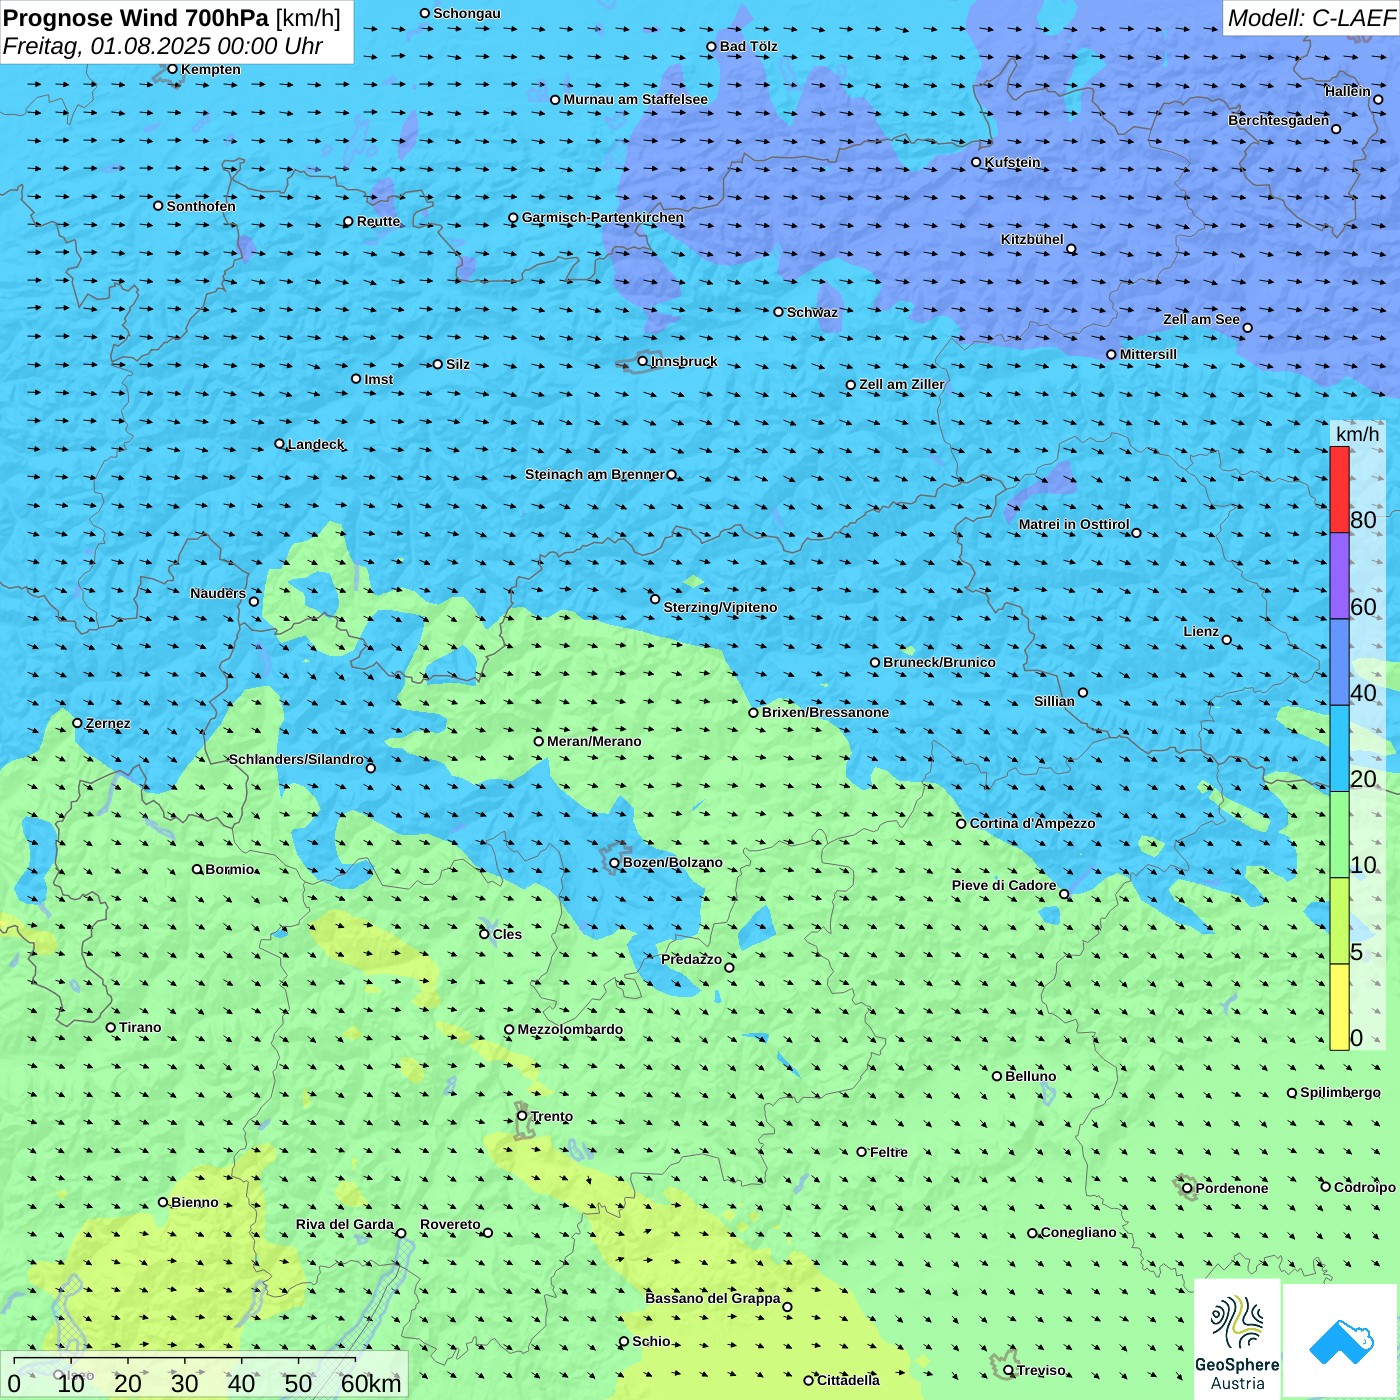Click the Kempten location dot
Viewport: 1400px width, 1400px height.
click(172, 69)
